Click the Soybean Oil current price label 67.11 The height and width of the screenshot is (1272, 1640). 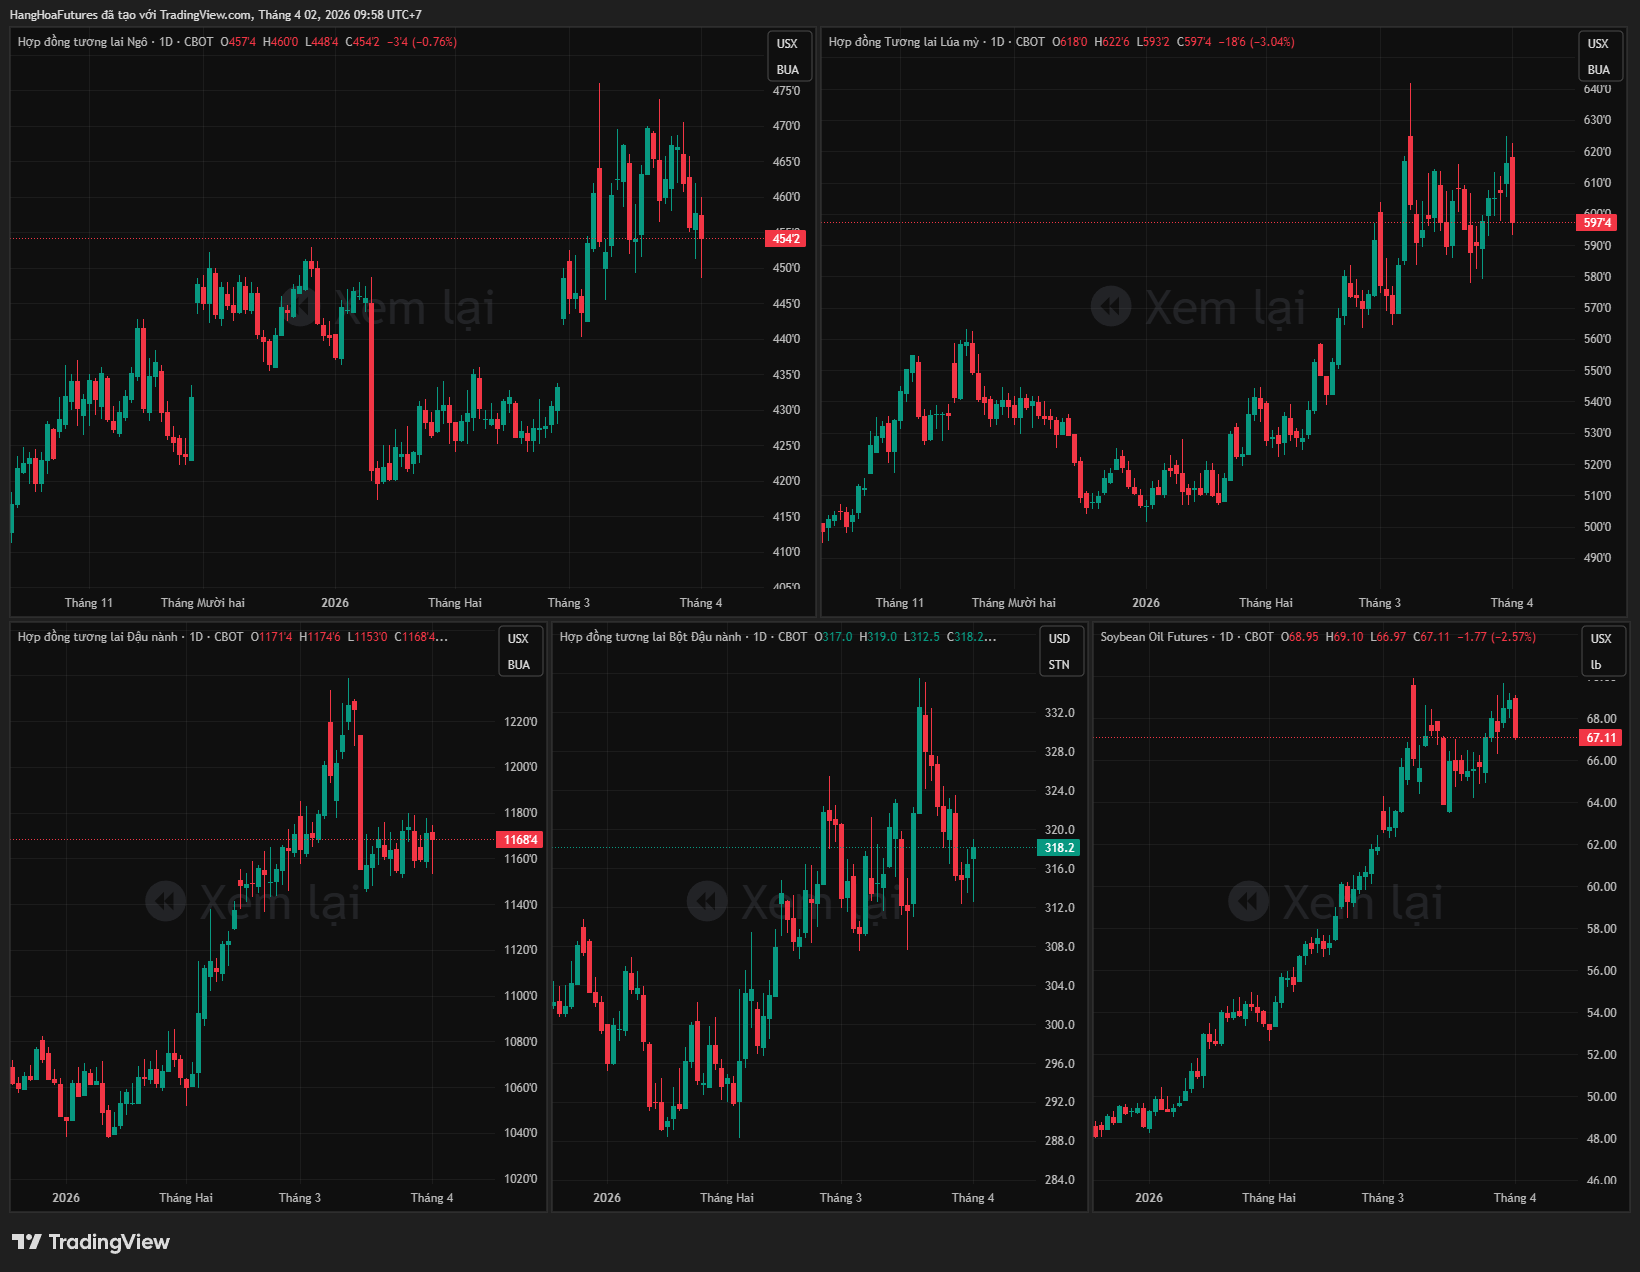(1601, 738)
